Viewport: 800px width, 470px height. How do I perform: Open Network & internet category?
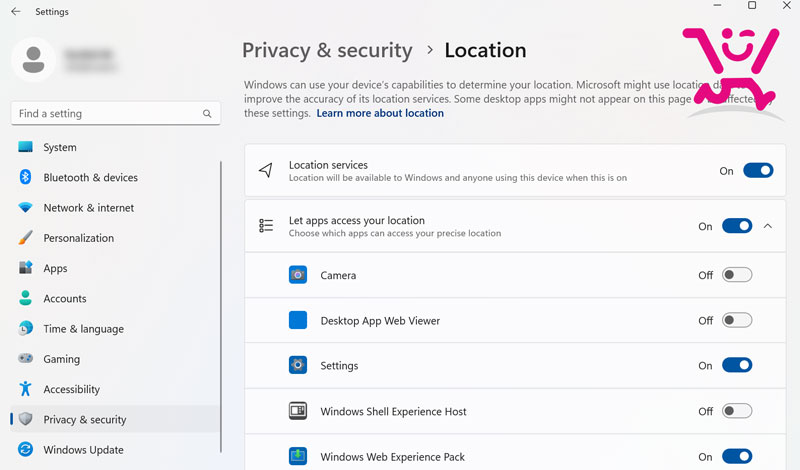click(89, 208)
